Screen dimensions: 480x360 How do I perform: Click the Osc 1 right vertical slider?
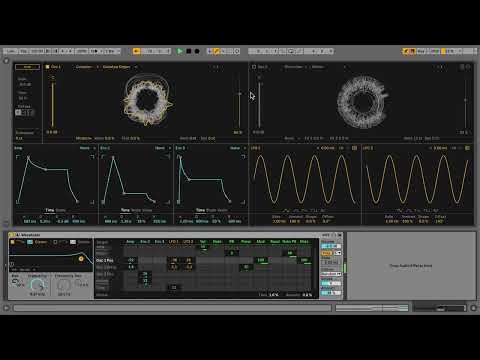(239, 104)
